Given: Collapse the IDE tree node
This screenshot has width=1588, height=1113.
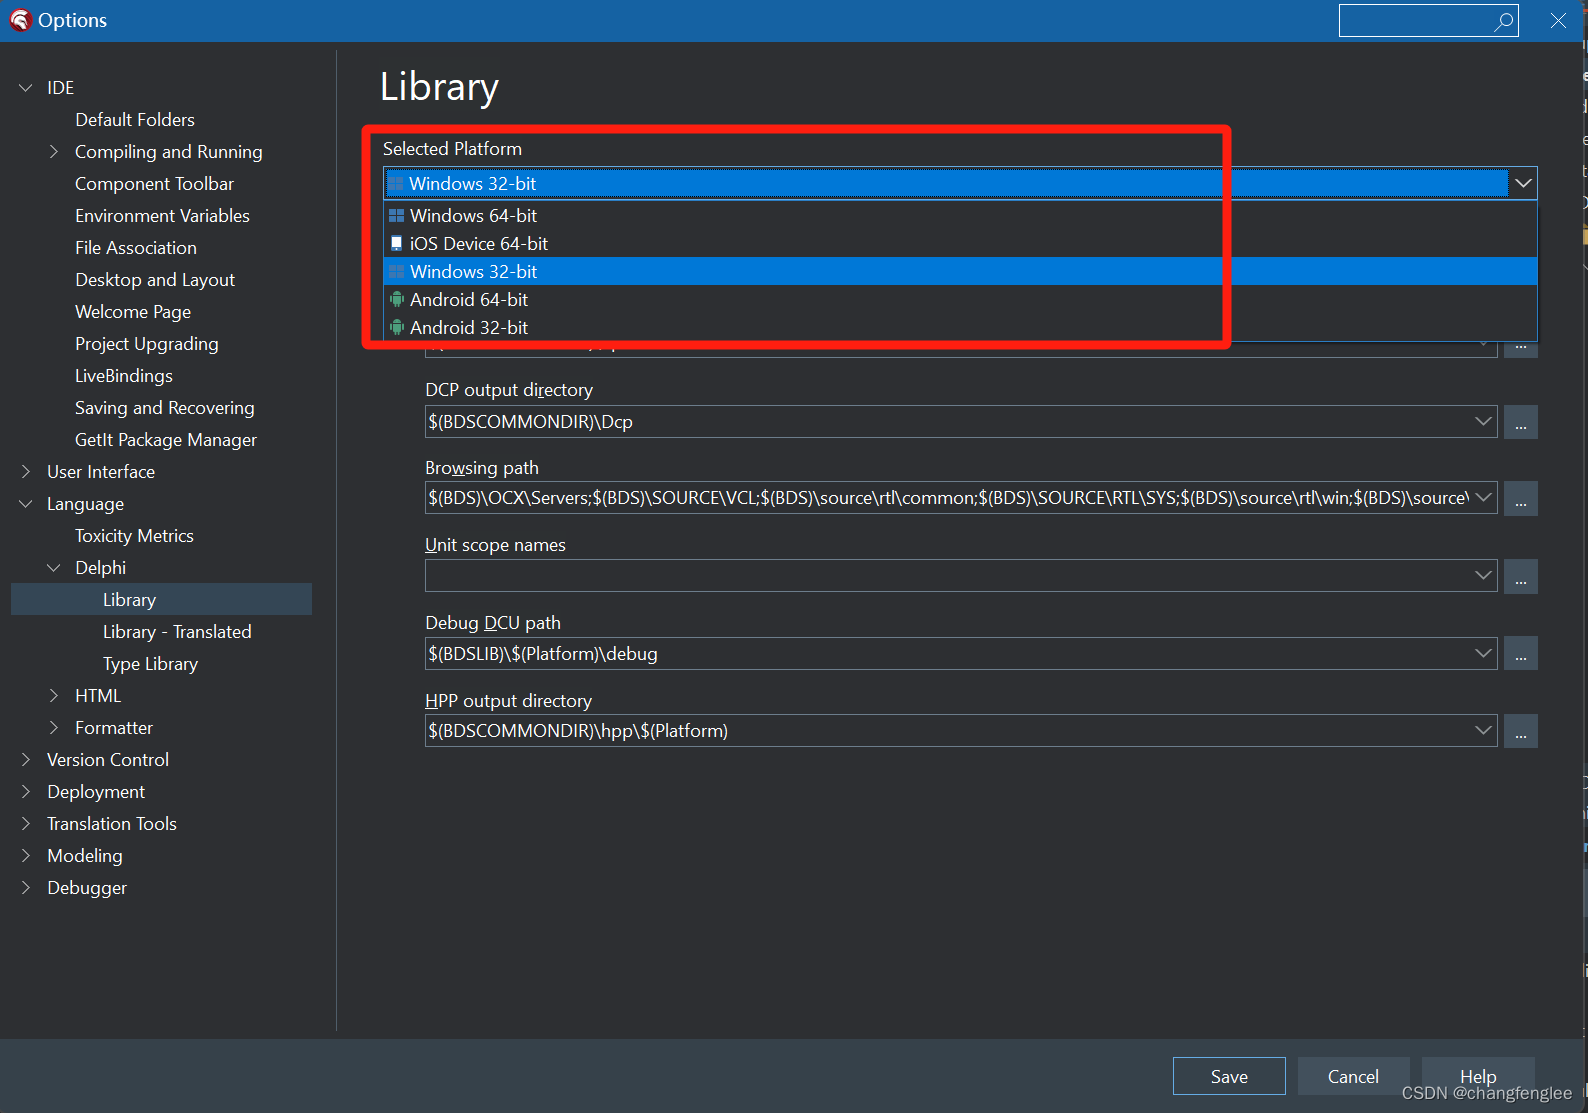Looking at the screenshot, I should coord(26,88).
